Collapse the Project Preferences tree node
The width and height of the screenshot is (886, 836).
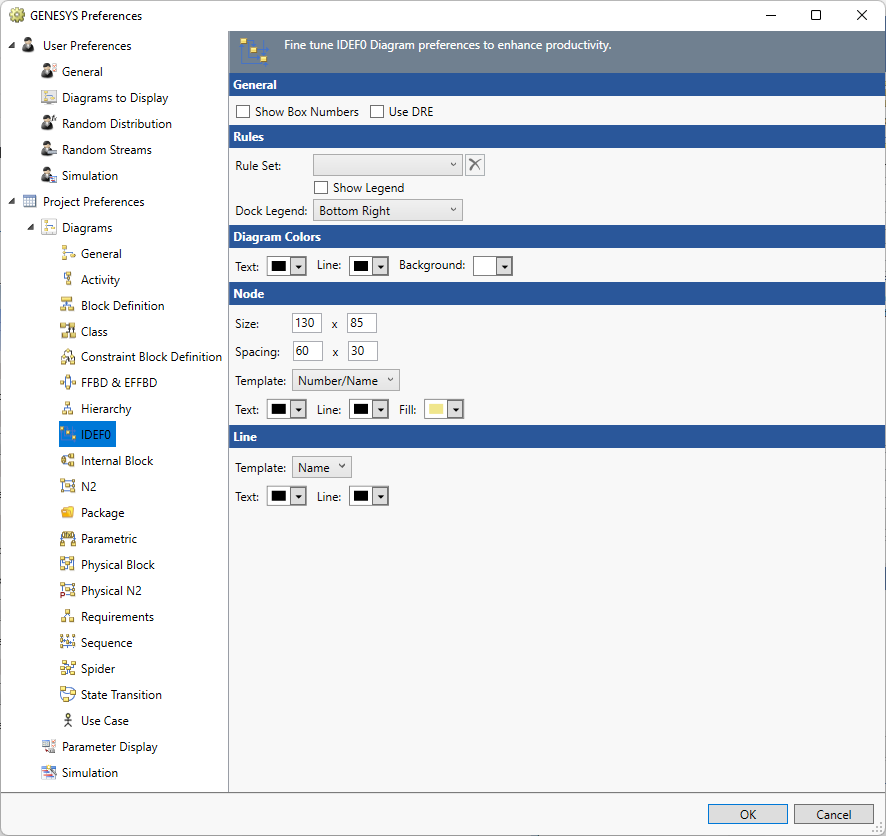13,202
